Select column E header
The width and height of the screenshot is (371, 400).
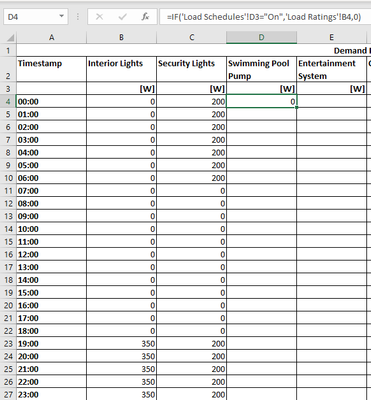331,37
